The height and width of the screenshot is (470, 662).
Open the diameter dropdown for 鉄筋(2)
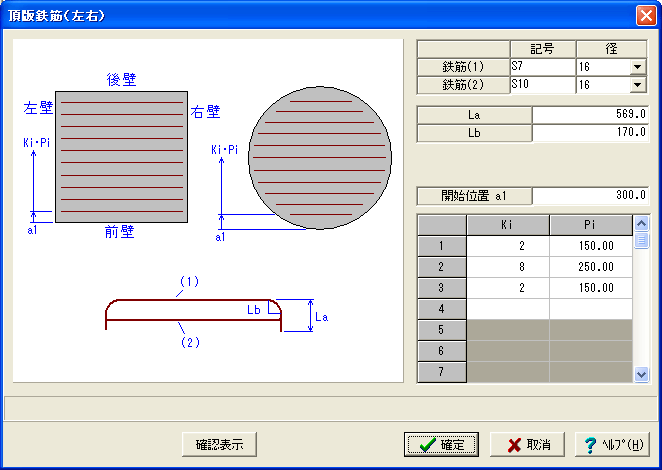(x=638, y=85)
